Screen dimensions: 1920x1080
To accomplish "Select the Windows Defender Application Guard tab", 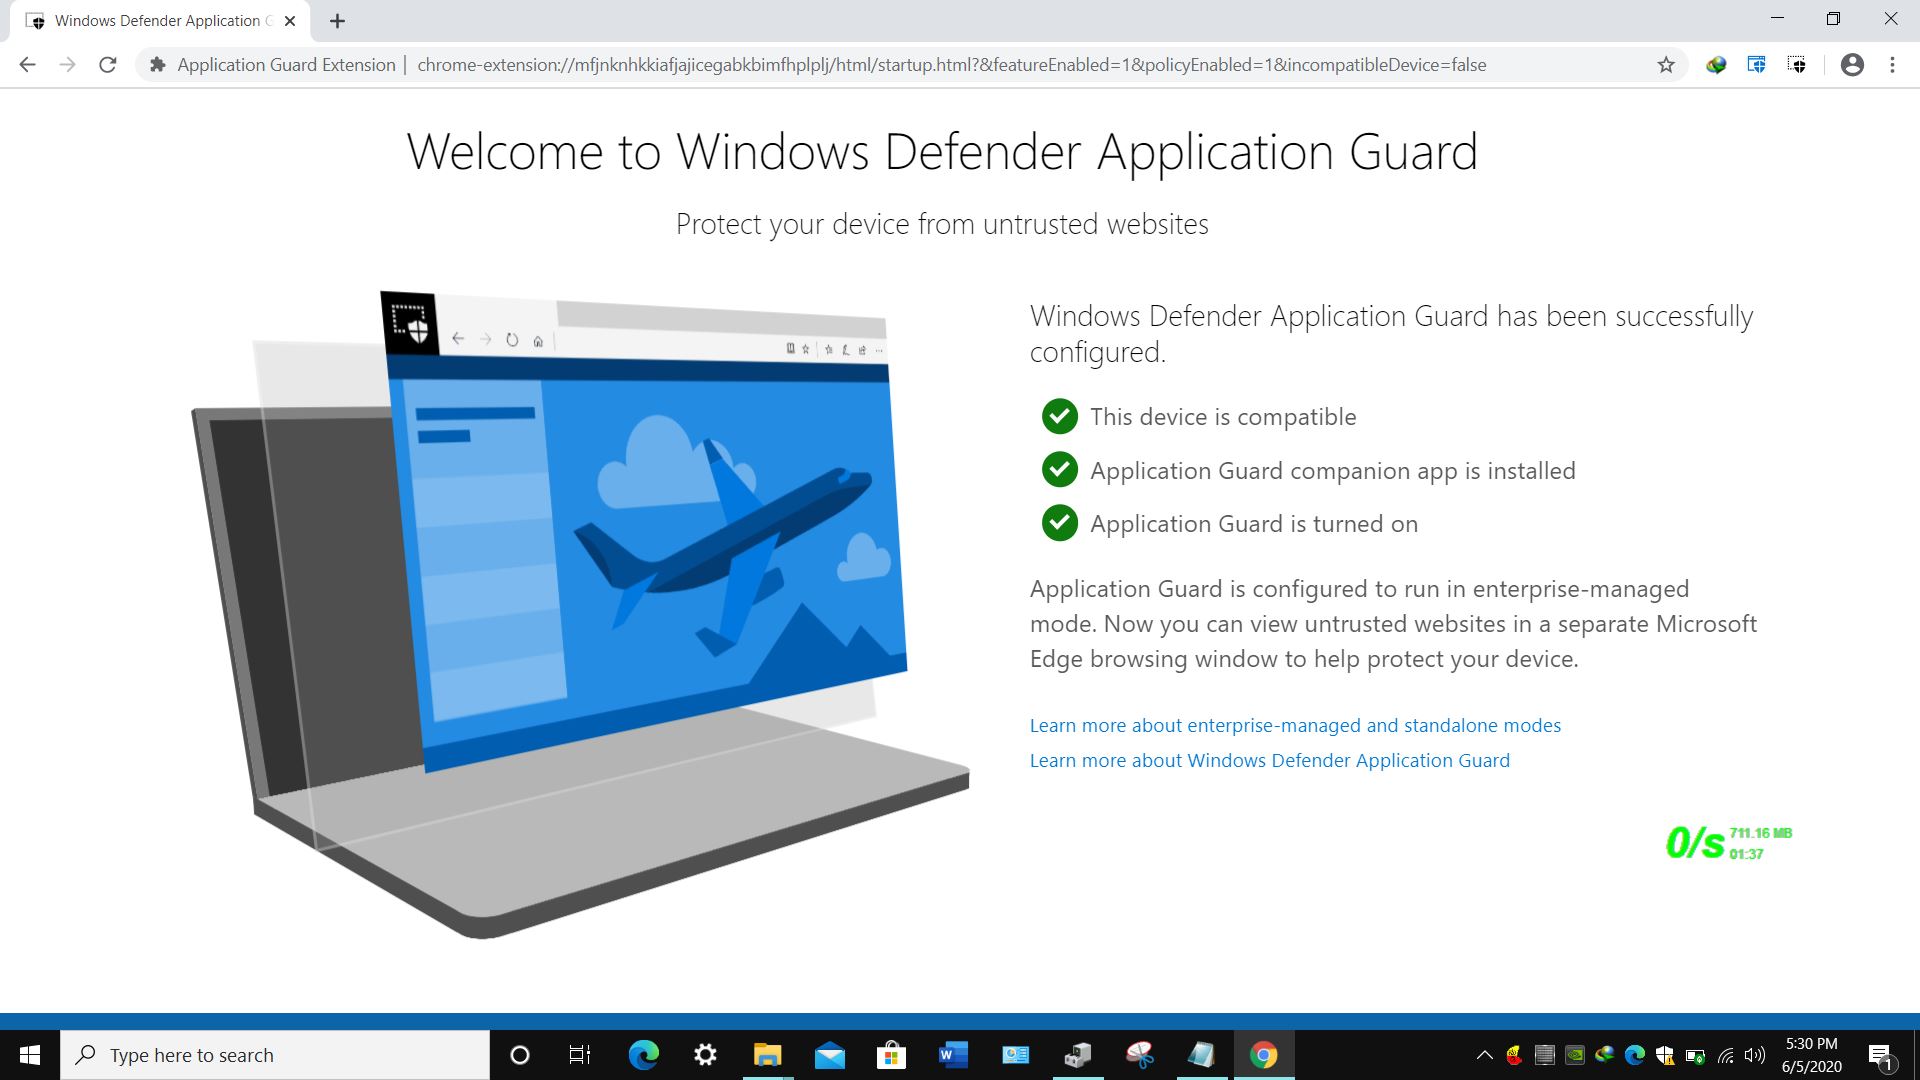I will [x=160, y=21].
